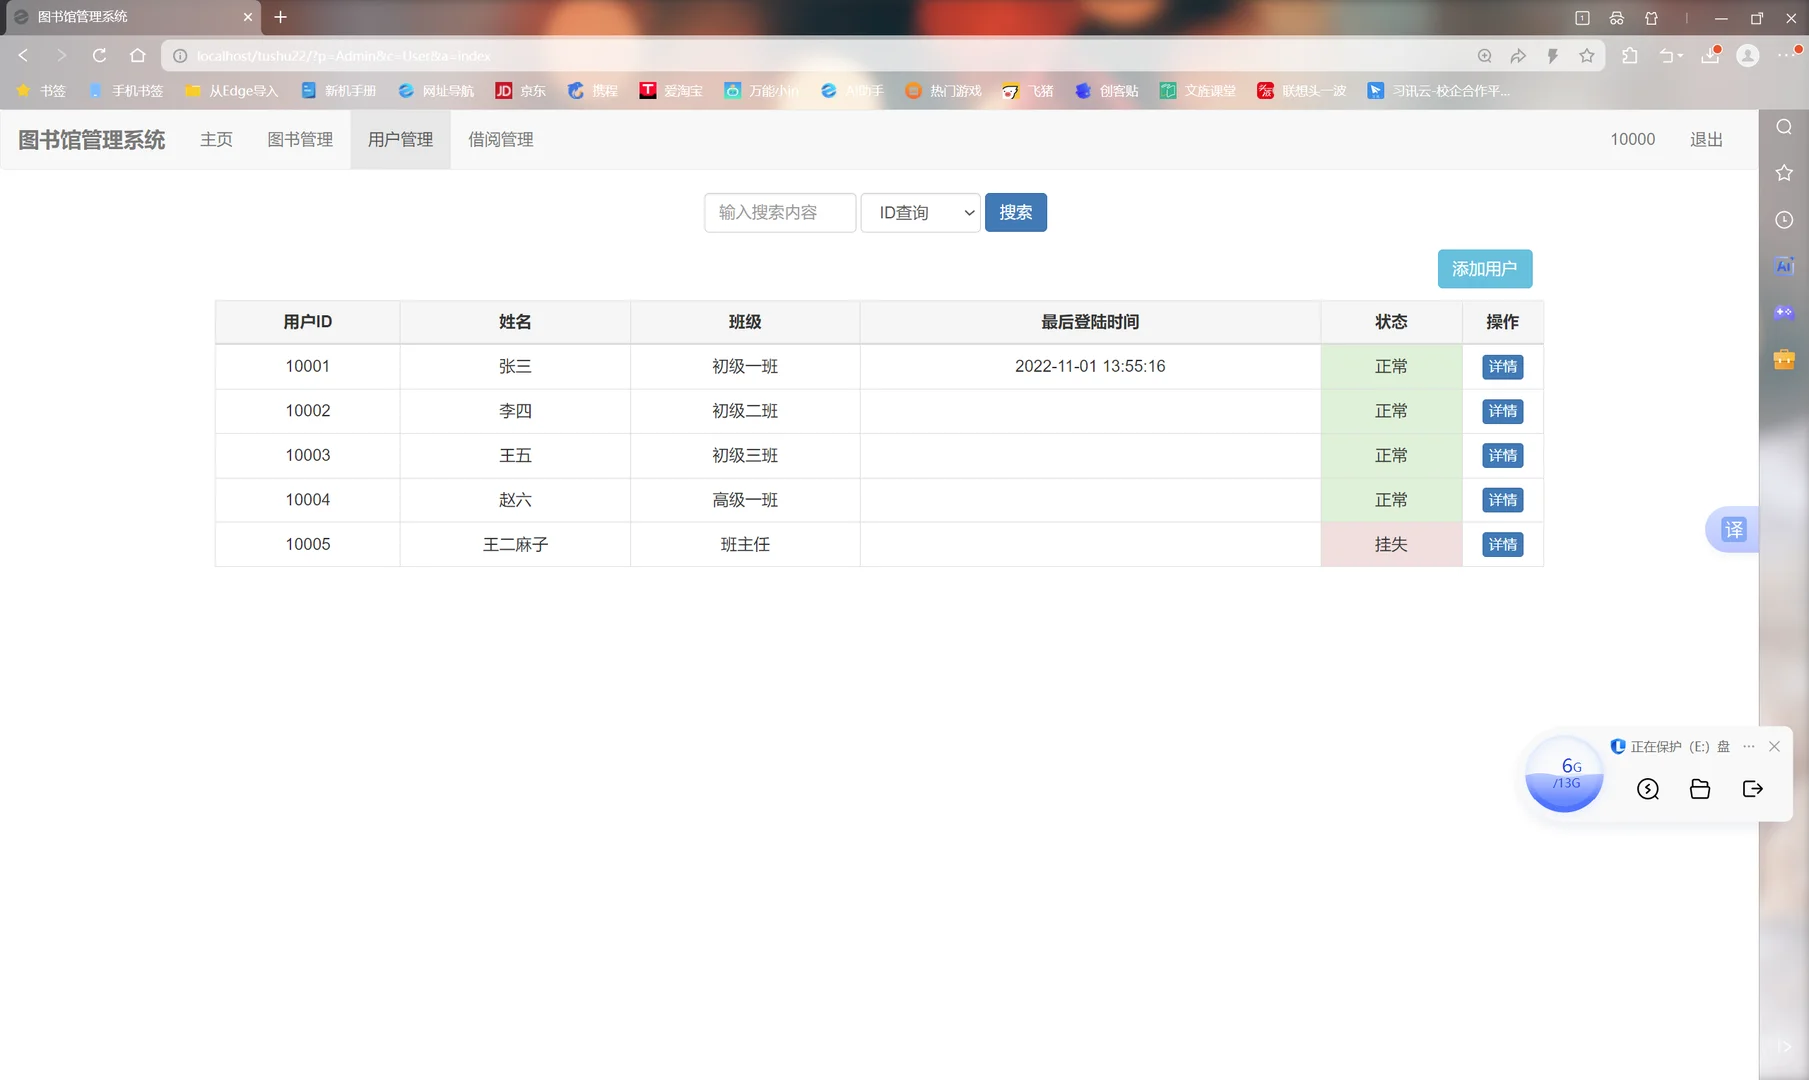Click the favorites star icon in the sidebar
Screen dimensions: 1809x1080
coord(1784,172)
